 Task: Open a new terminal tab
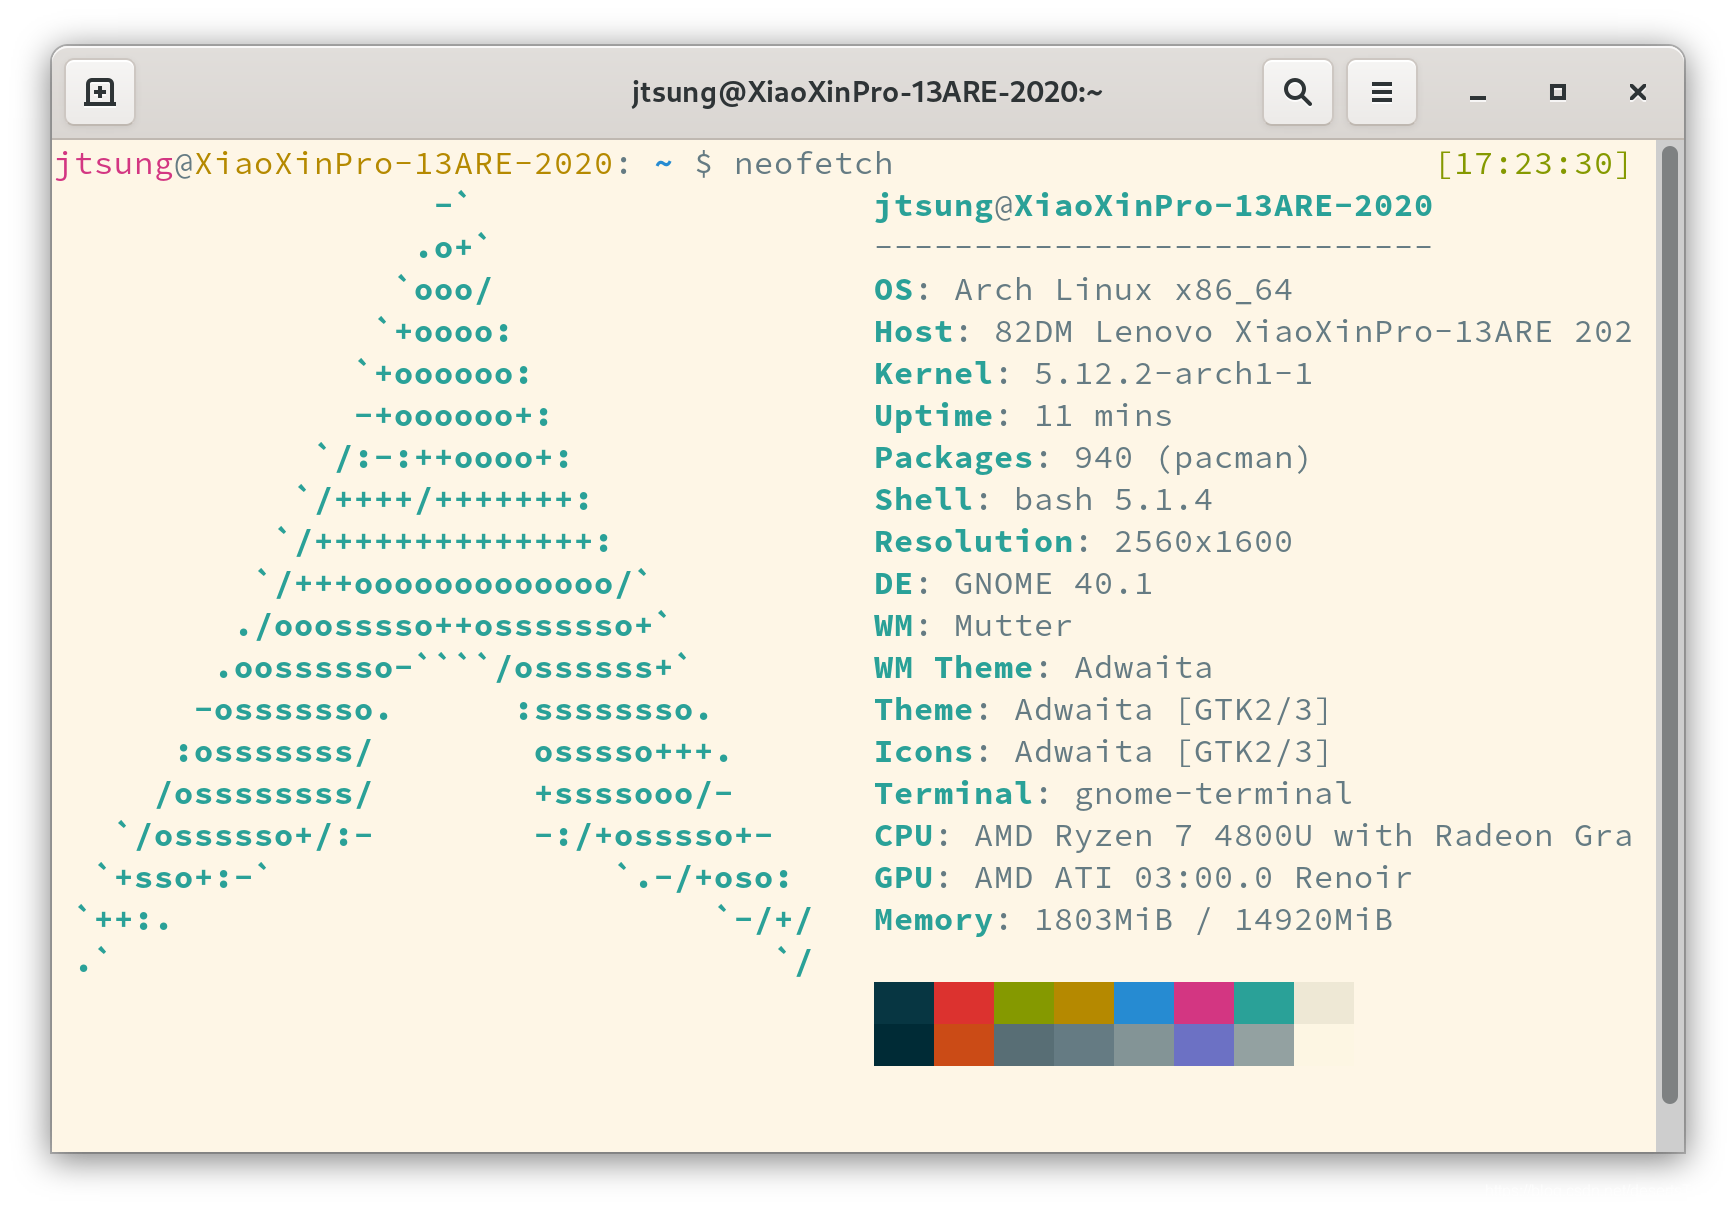coord(100,92)
